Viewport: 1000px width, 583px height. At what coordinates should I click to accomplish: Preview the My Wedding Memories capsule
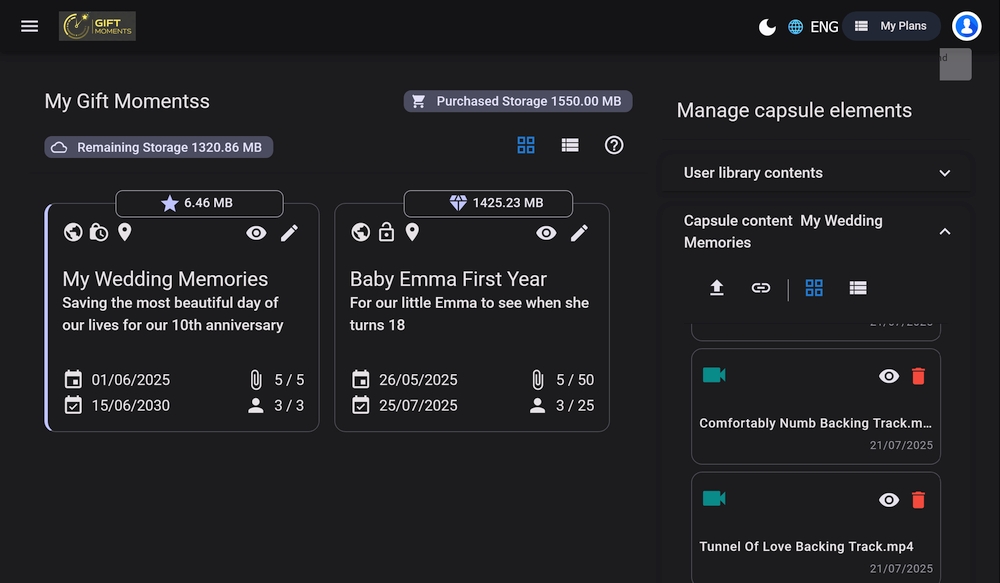pos(257,233)
